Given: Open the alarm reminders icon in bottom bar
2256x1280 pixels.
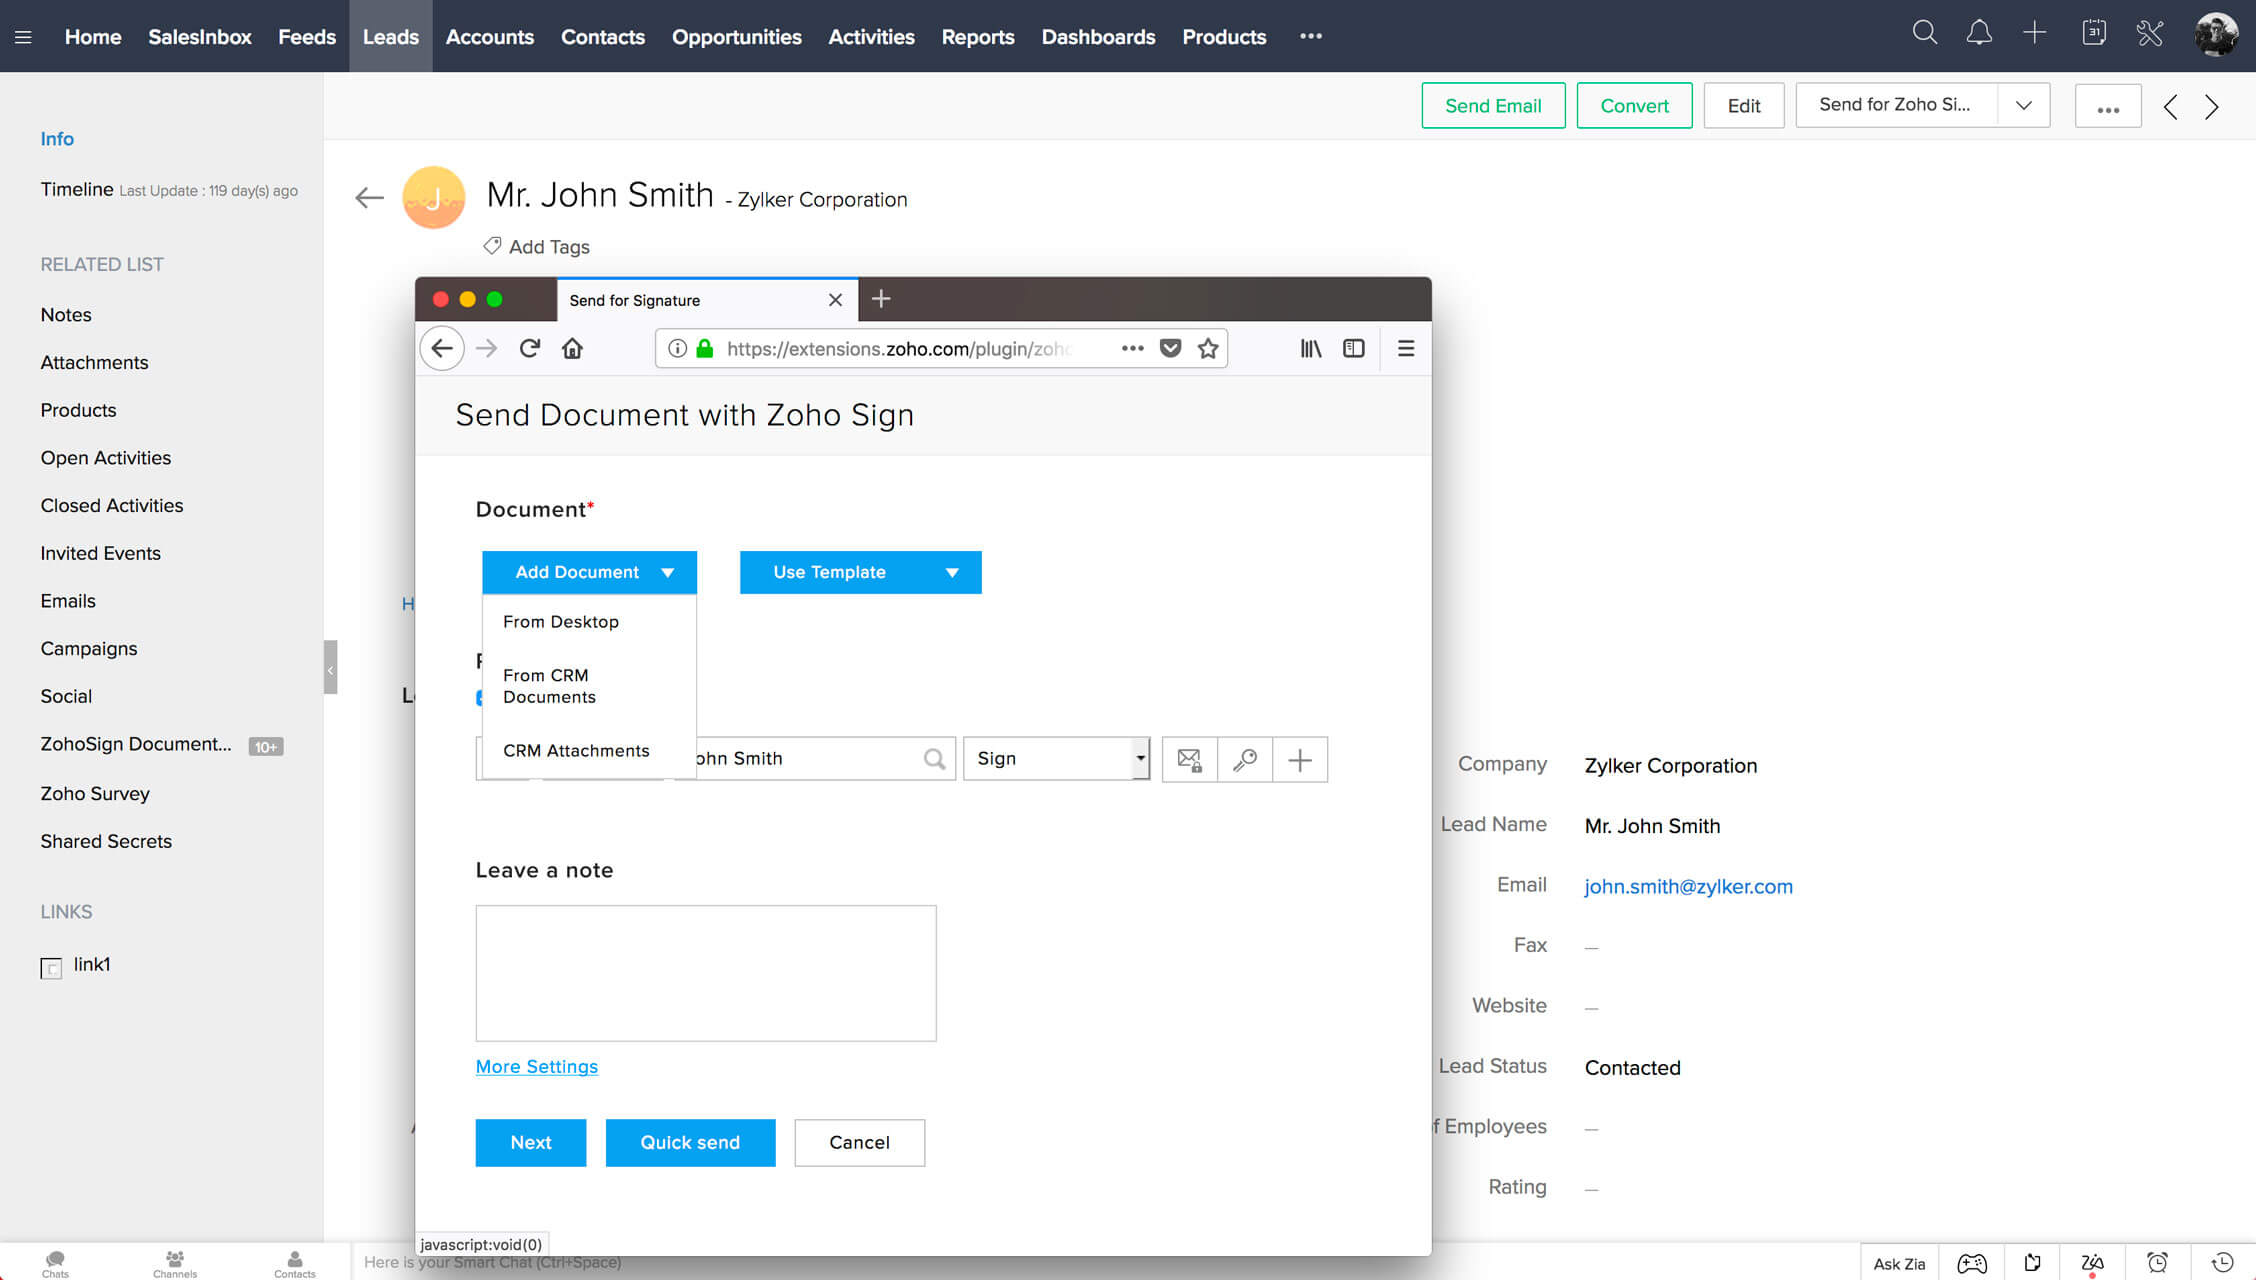Looking at the screenshot, I should (x=2157, y=1262).
